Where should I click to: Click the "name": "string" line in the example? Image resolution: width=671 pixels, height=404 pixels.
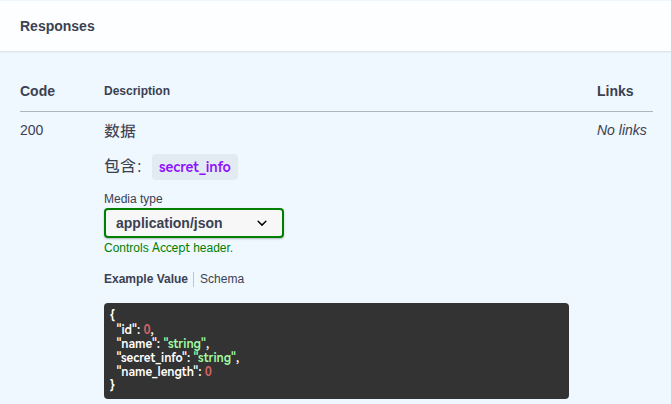pos(162,343)
